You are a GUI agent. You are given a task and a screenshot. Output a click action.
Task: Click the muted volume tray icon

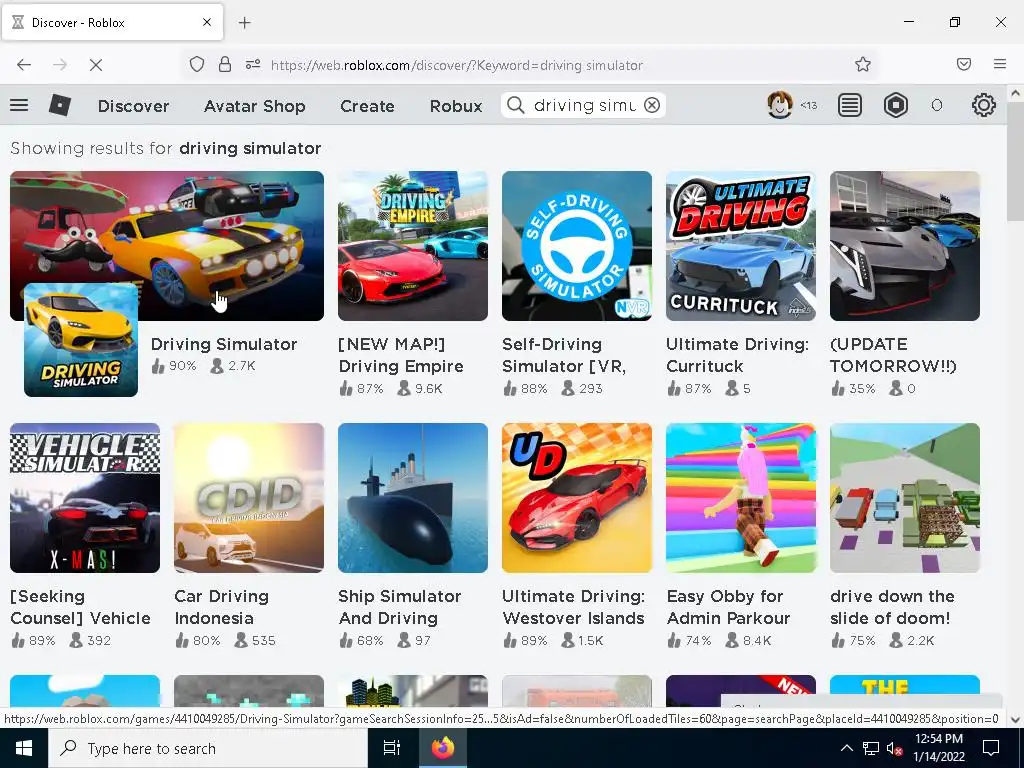pos(894,748)
